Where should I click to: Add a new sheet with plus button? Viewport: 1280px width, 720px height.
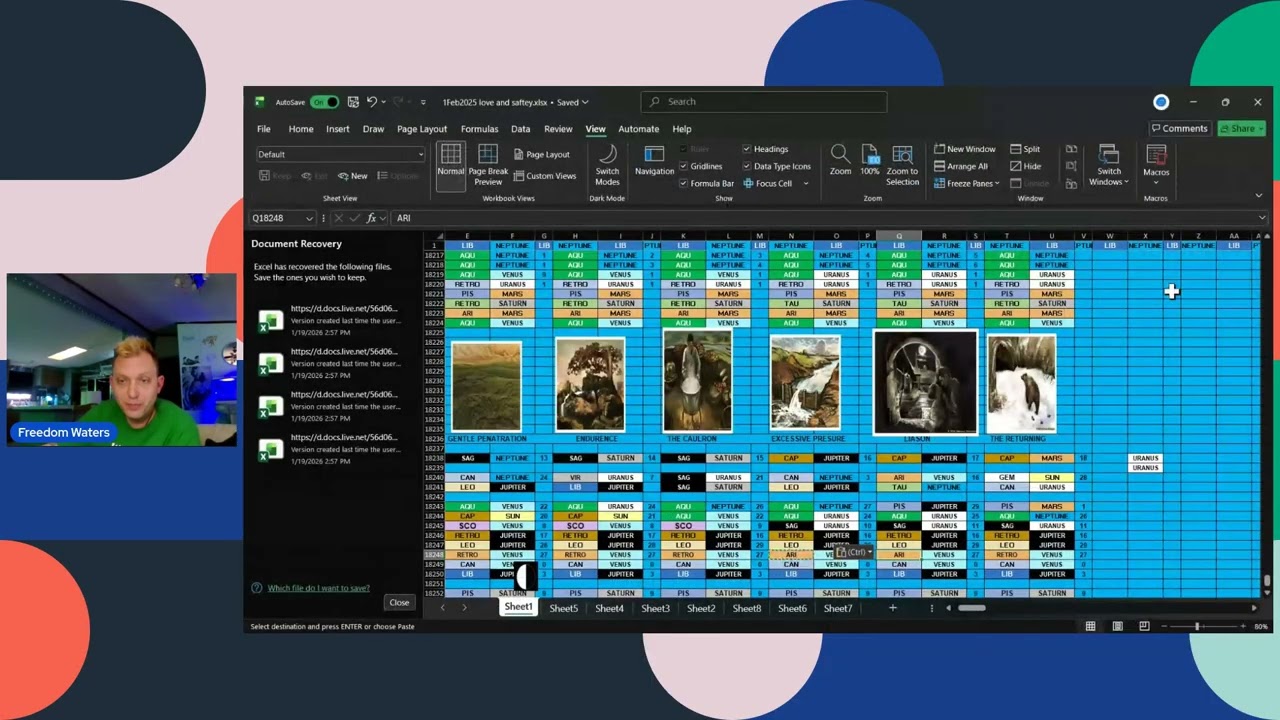pos(893,608)
